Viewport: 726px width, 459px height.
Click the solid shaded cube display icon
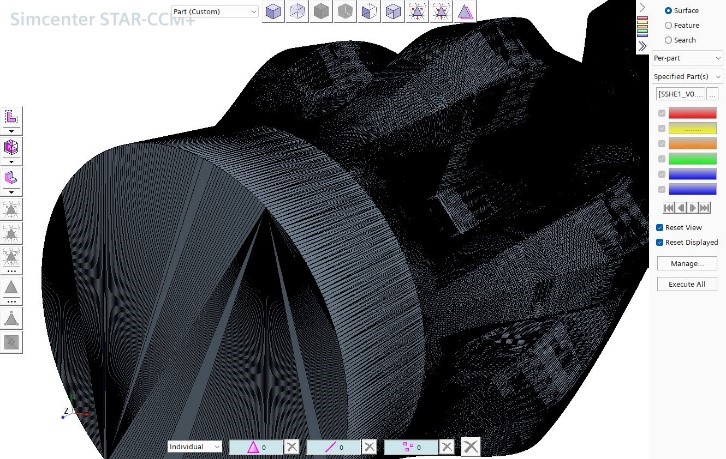click(x=274, y=11)
